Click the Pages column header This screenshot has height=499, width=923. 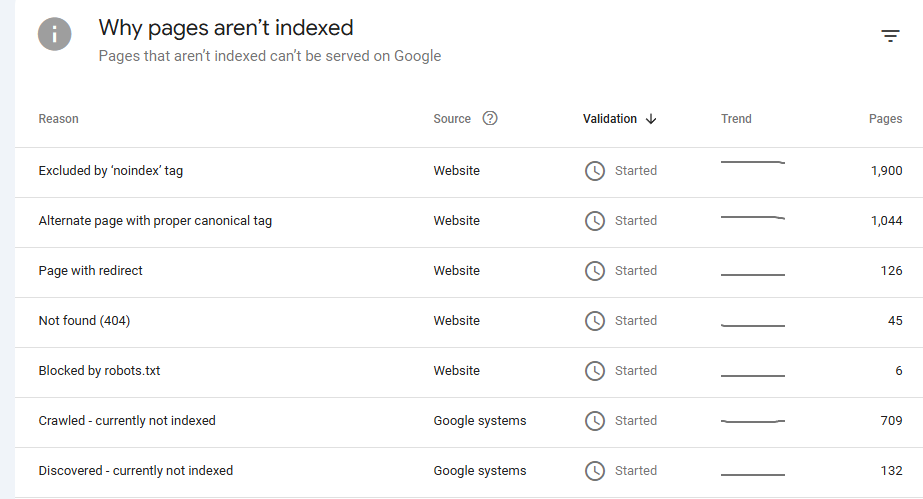(885, 119)
